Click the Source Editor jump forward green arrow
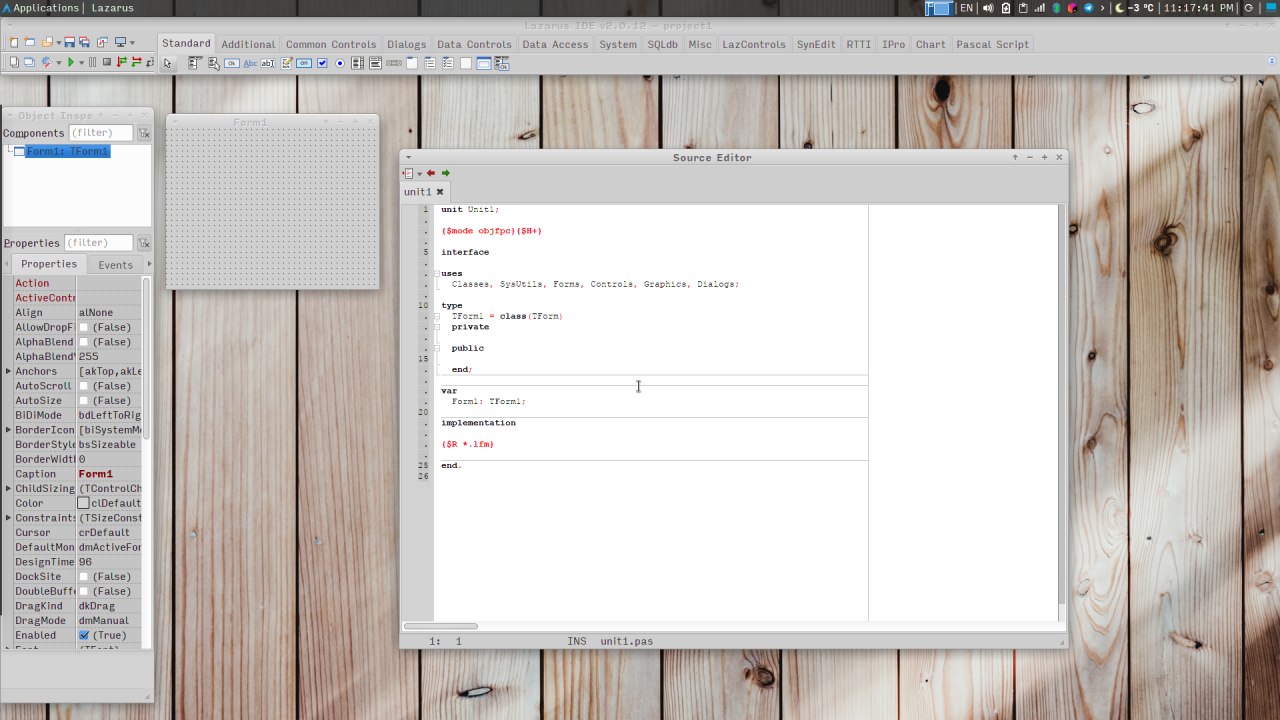Image resolution: width=1280 pixels, height=720 pixels. pos(446,173)
